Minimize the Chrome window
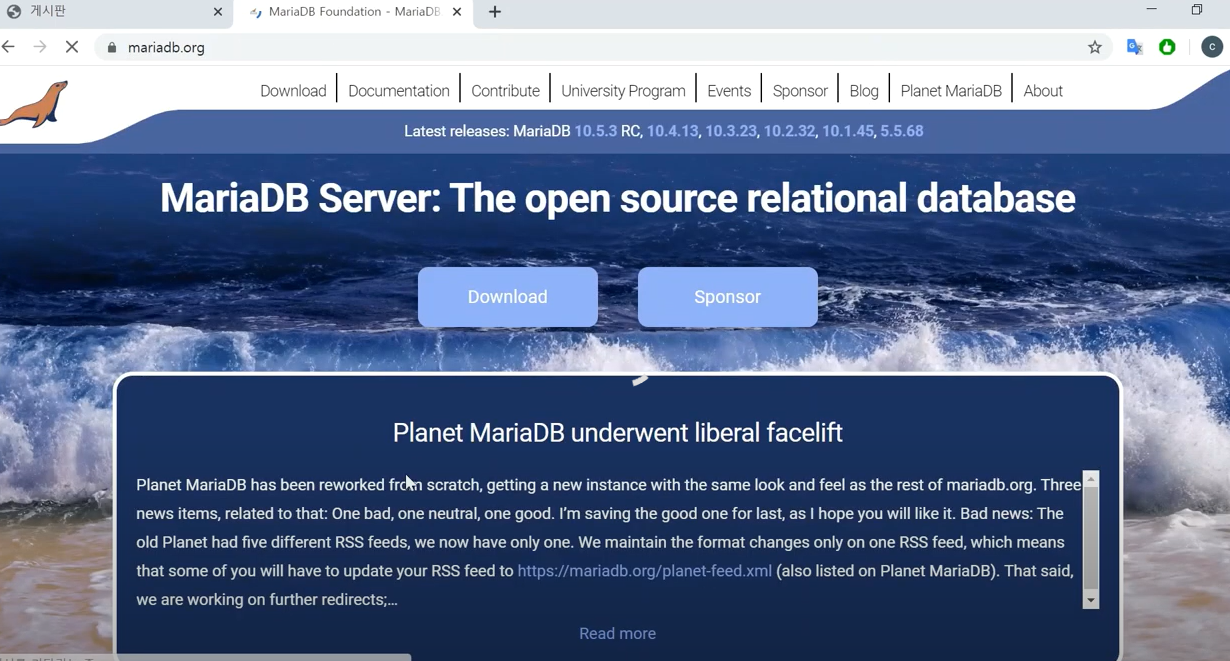Screen dimensions: 1230x661 click(1152, 10)
